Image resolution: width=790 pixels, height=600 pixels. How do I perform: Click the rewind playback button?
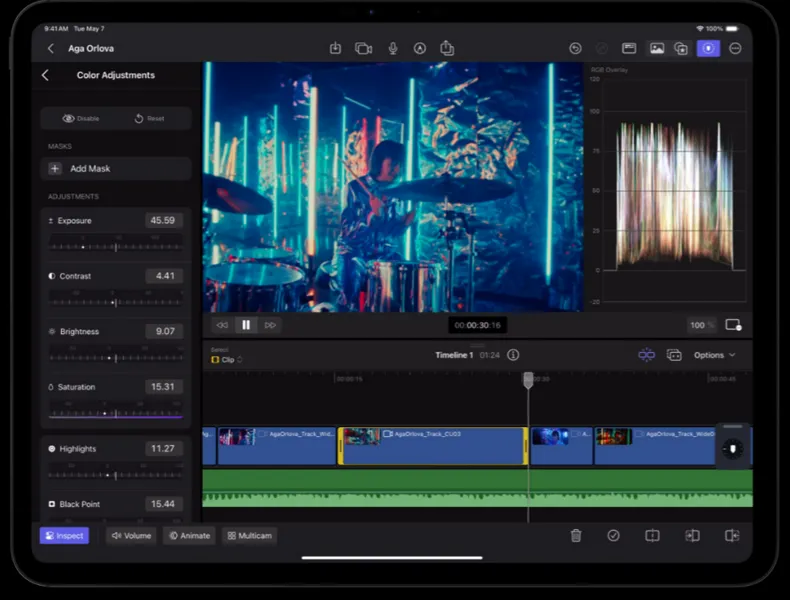(x=222, y=325)
